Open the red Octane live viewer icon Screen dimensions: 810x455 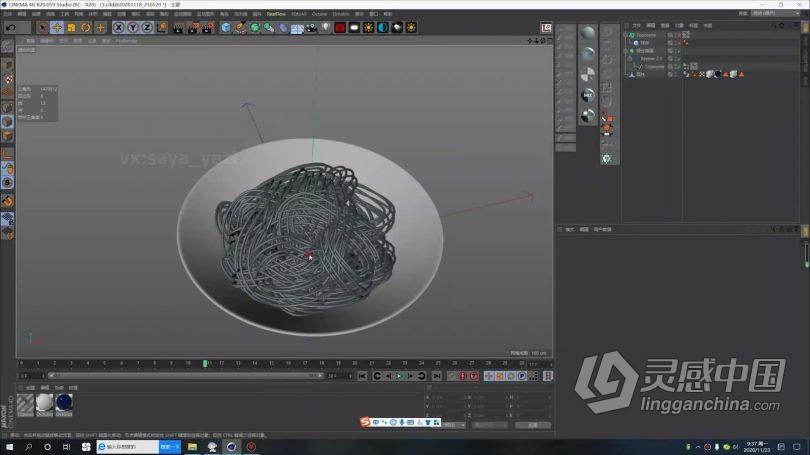340,27
